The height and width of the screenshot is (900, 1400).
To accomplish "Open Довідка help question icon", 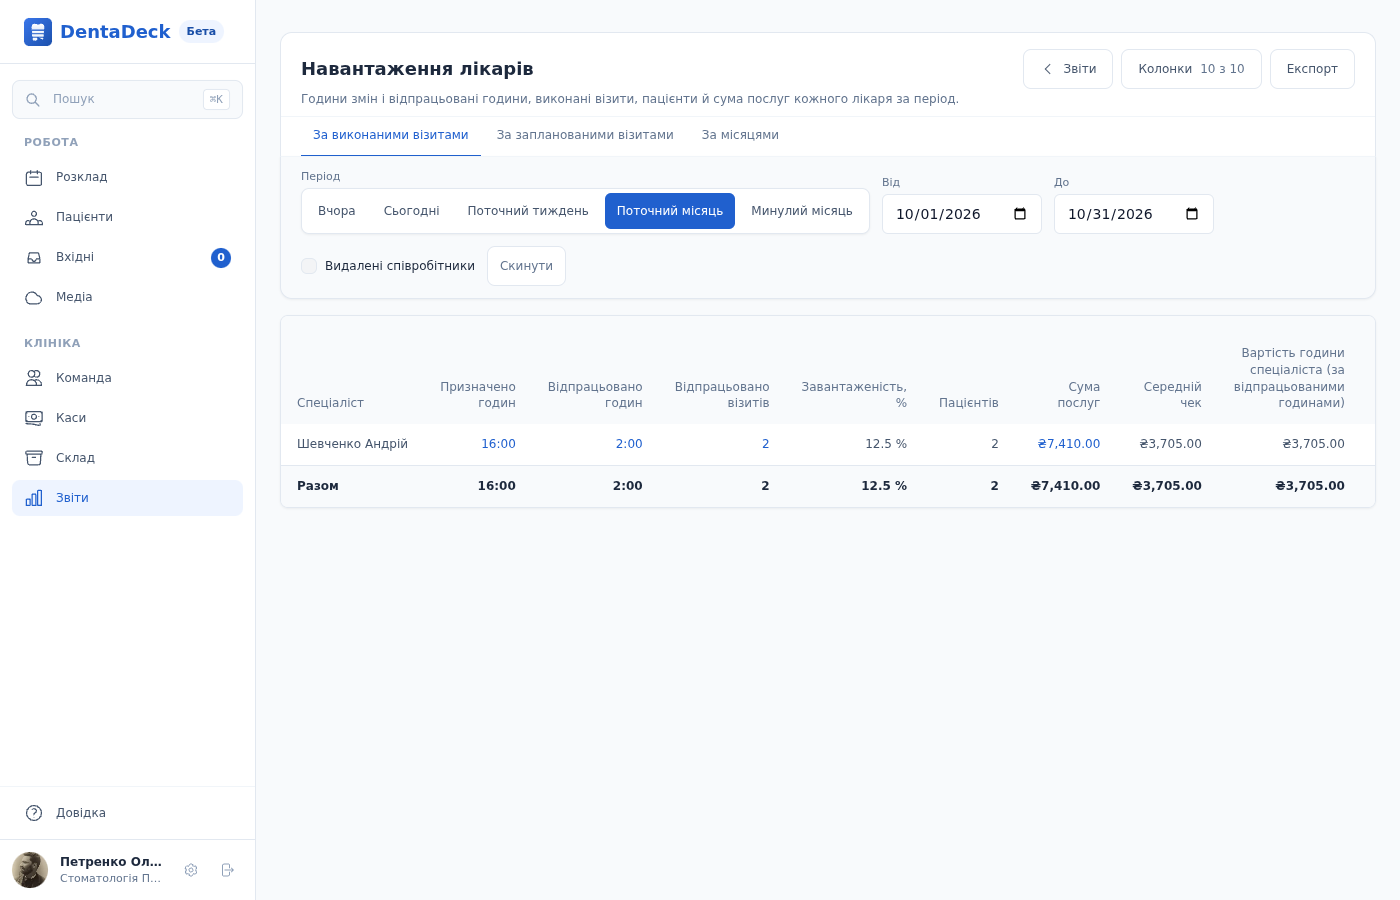I will [x=34, y=813].
